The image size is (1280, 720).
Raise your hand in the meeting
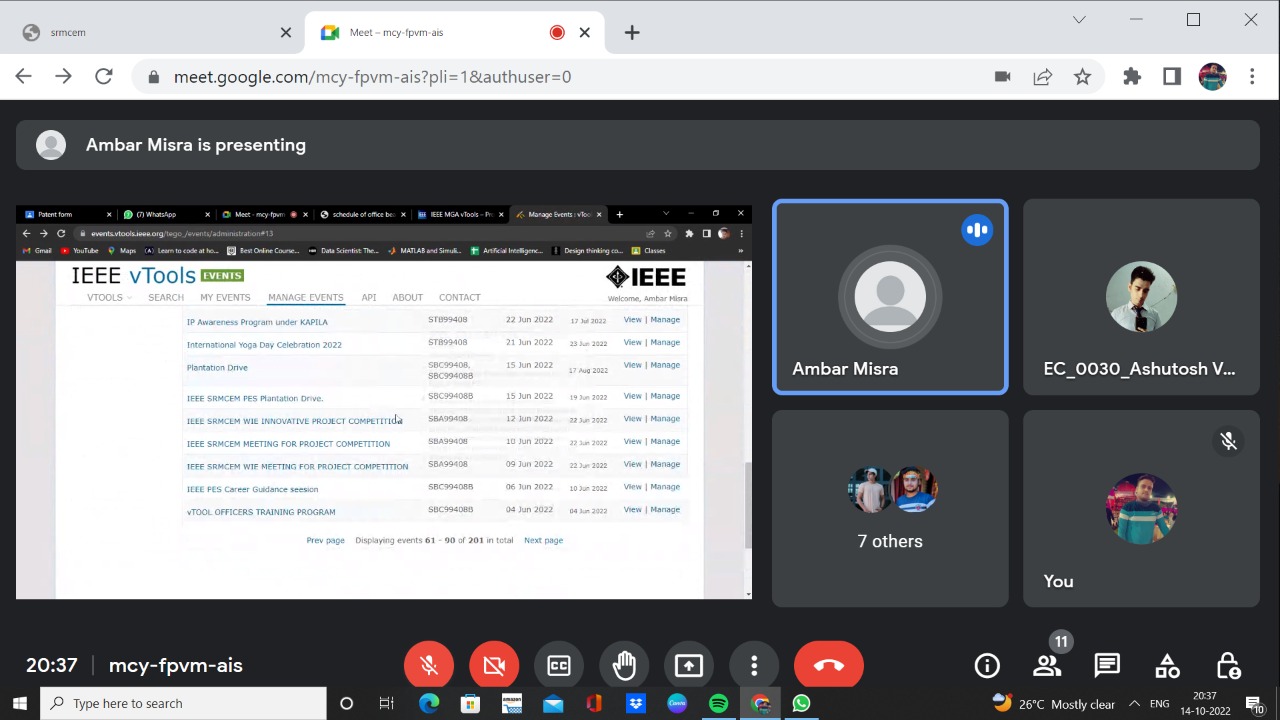coord(624,666)
